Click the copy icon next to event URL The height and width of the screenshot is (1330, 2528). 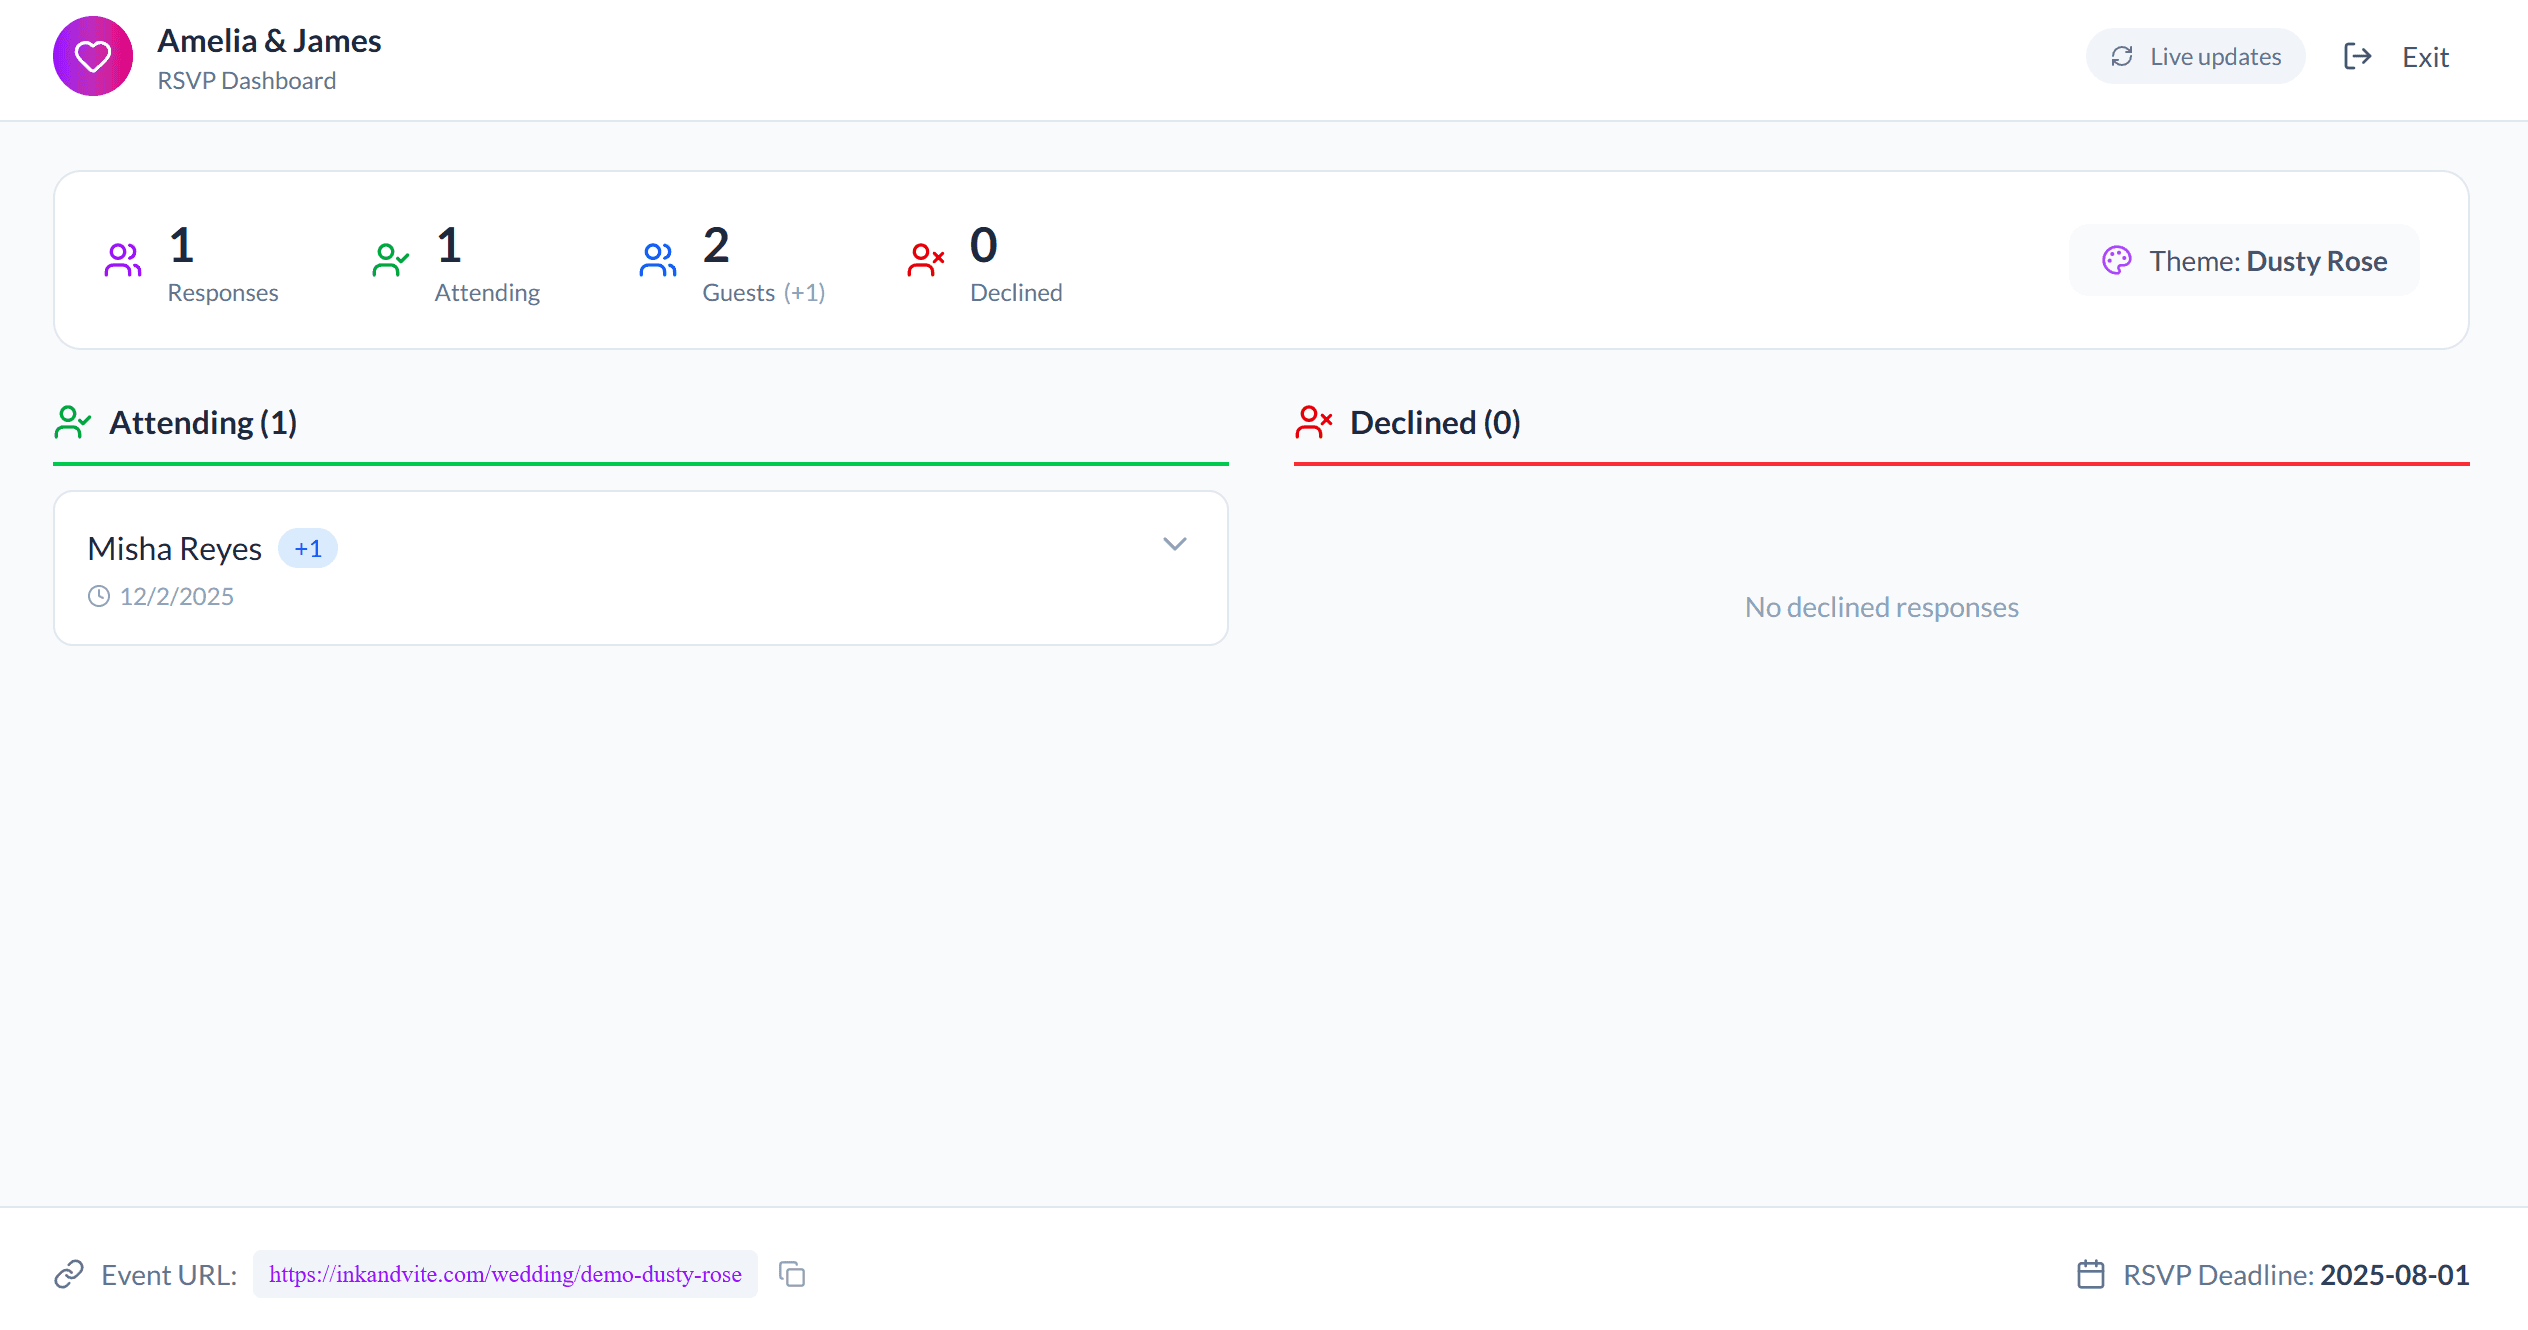[792, 1274]
